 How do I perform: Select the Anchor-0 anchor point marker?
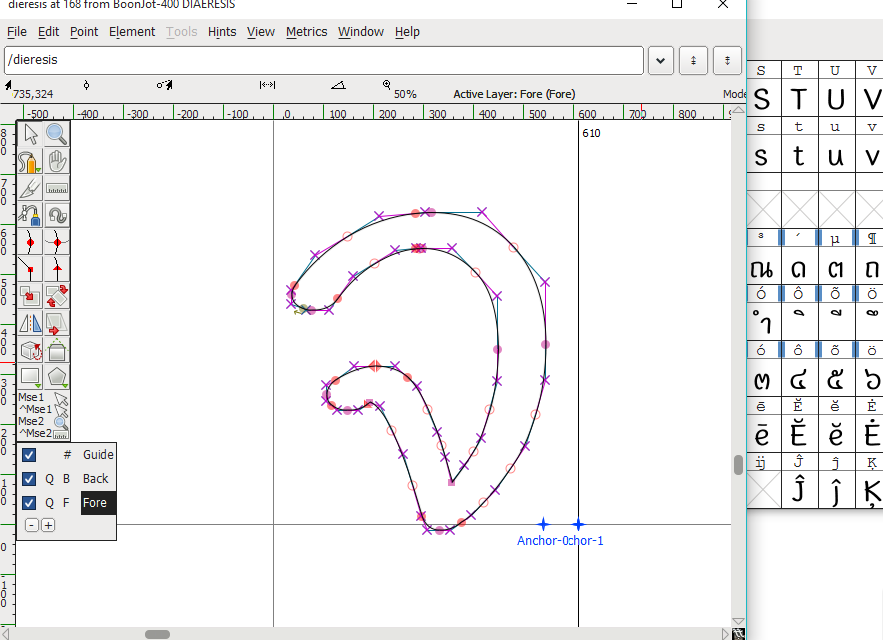[543, 525]
